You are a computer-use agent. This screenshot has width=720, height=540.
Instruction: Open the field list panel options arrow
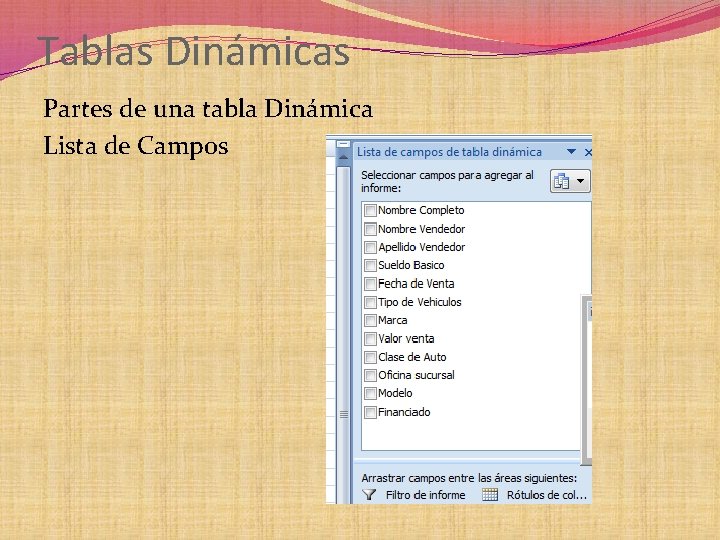571,152
